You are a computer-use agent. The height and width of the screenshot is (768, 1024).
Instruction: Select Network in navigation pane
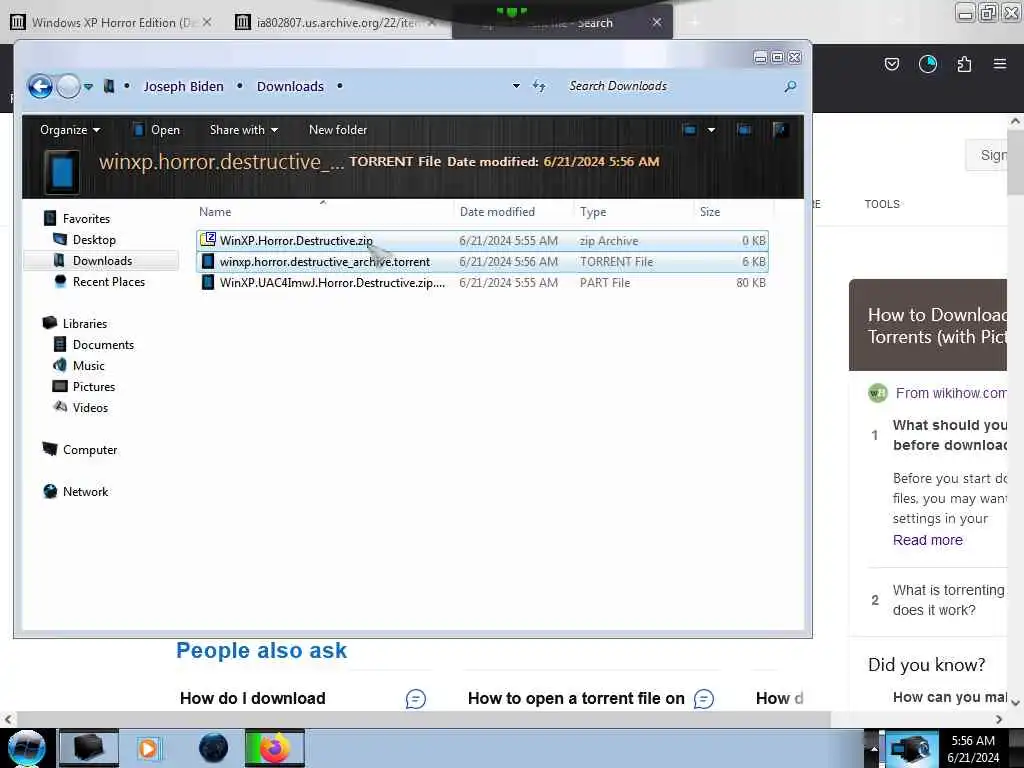point(85,491)
